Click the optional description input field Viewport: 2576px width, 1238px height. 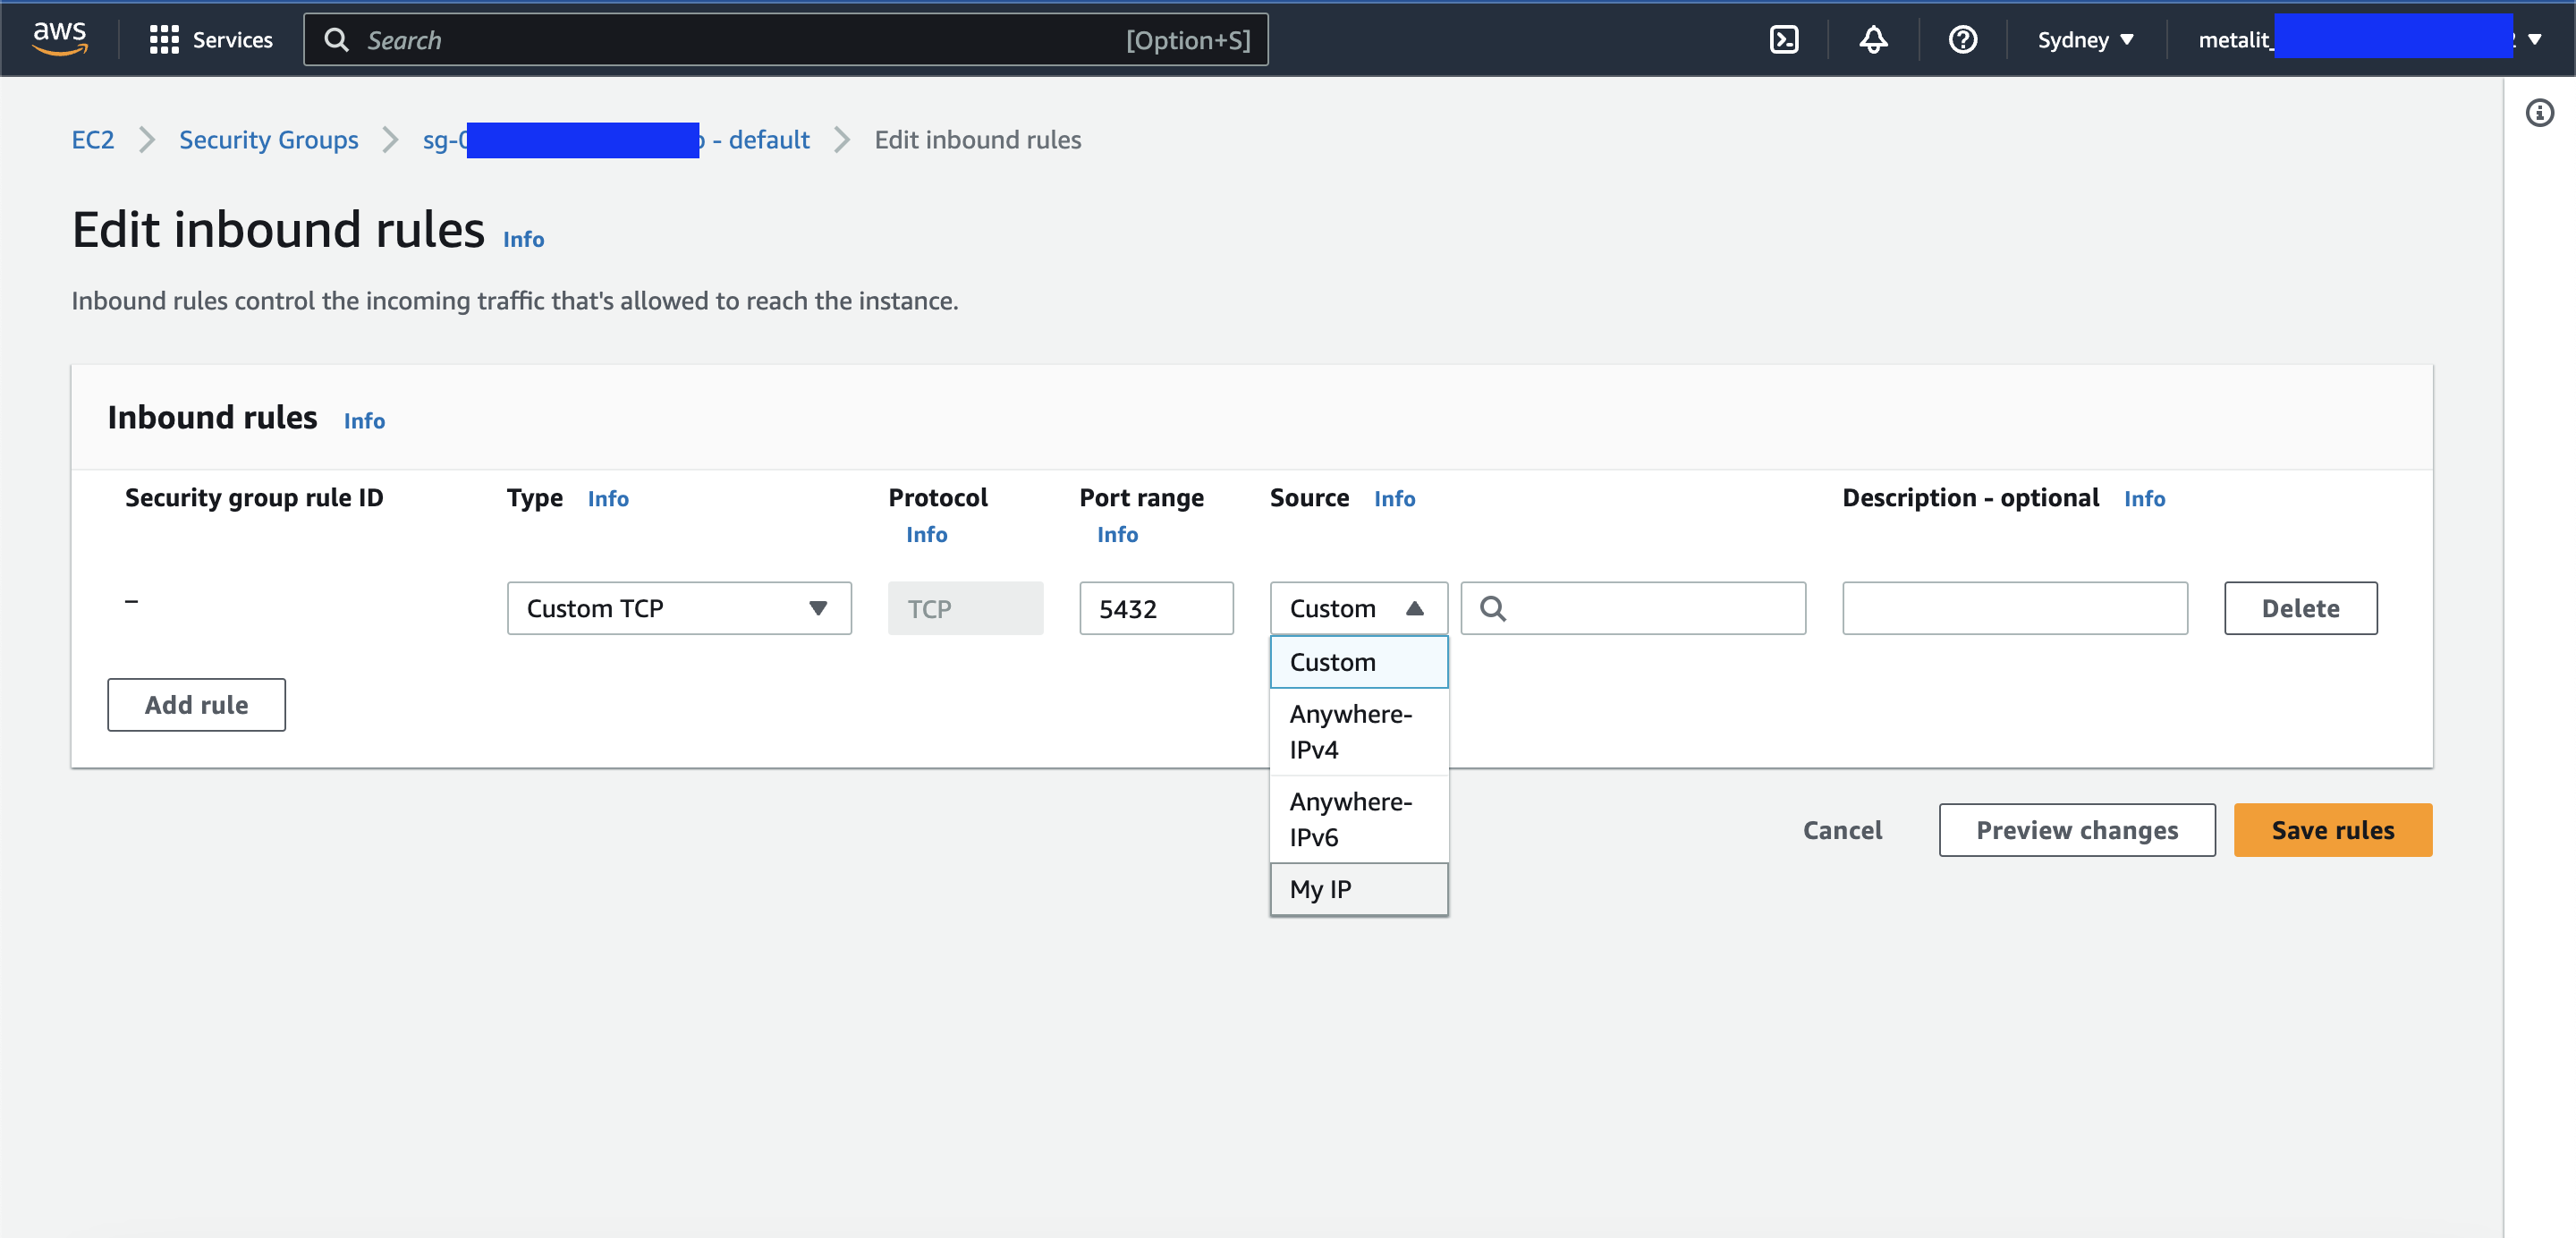coord(2014,607)
